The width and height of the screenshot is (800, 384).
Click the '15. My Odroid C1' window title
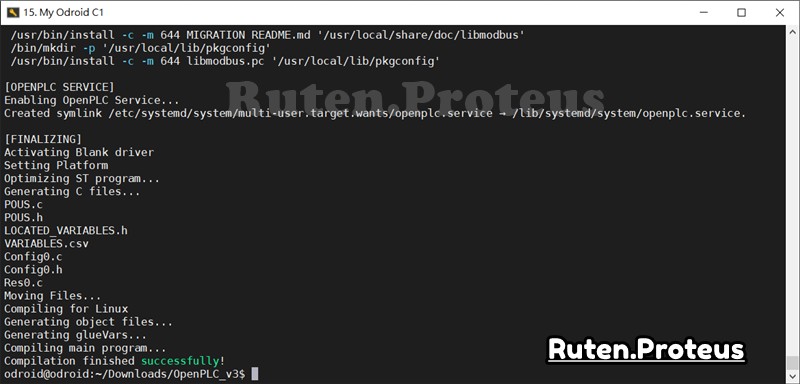(x=63, y=13)
